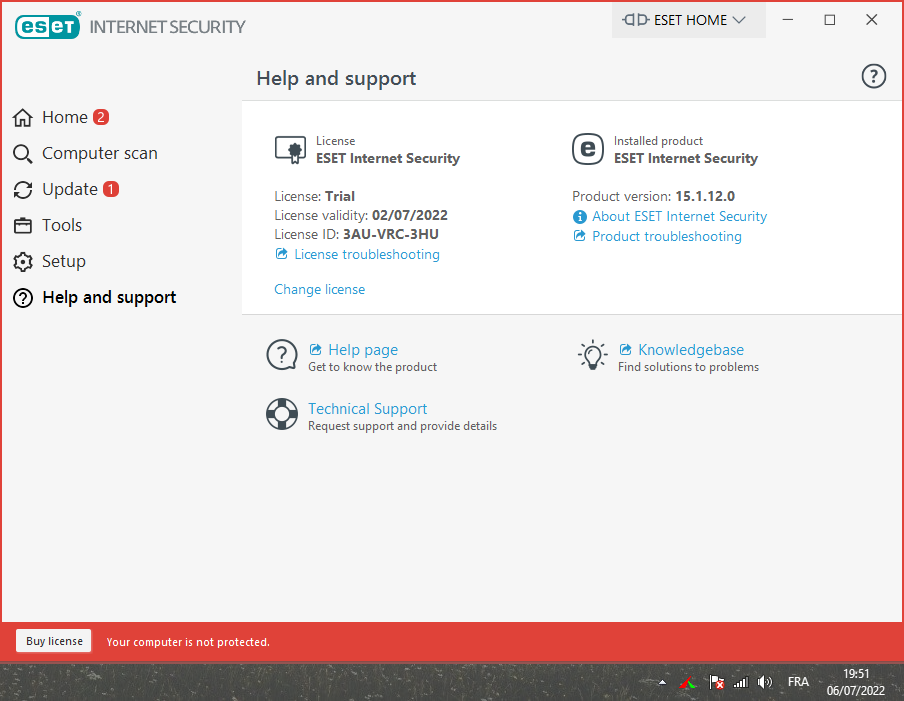Click the red 1 badge next to Update
Screen dimensions: 904x701
click(111, 189)
